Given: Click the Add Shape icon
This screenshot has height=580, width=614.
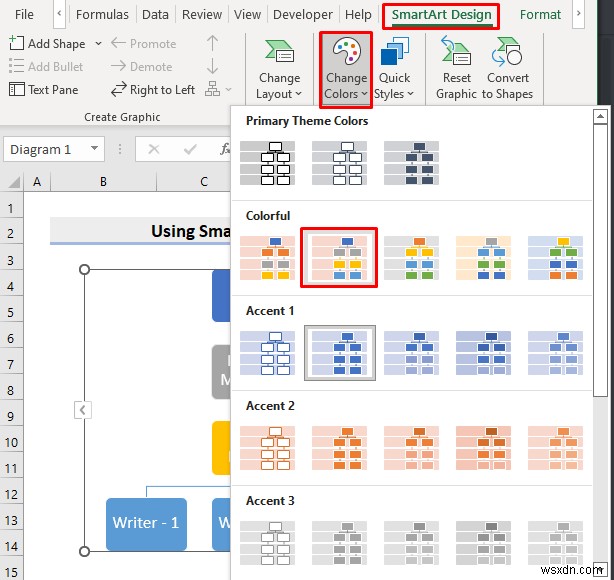Looking at the screenshot, I should tap(16, 43).
